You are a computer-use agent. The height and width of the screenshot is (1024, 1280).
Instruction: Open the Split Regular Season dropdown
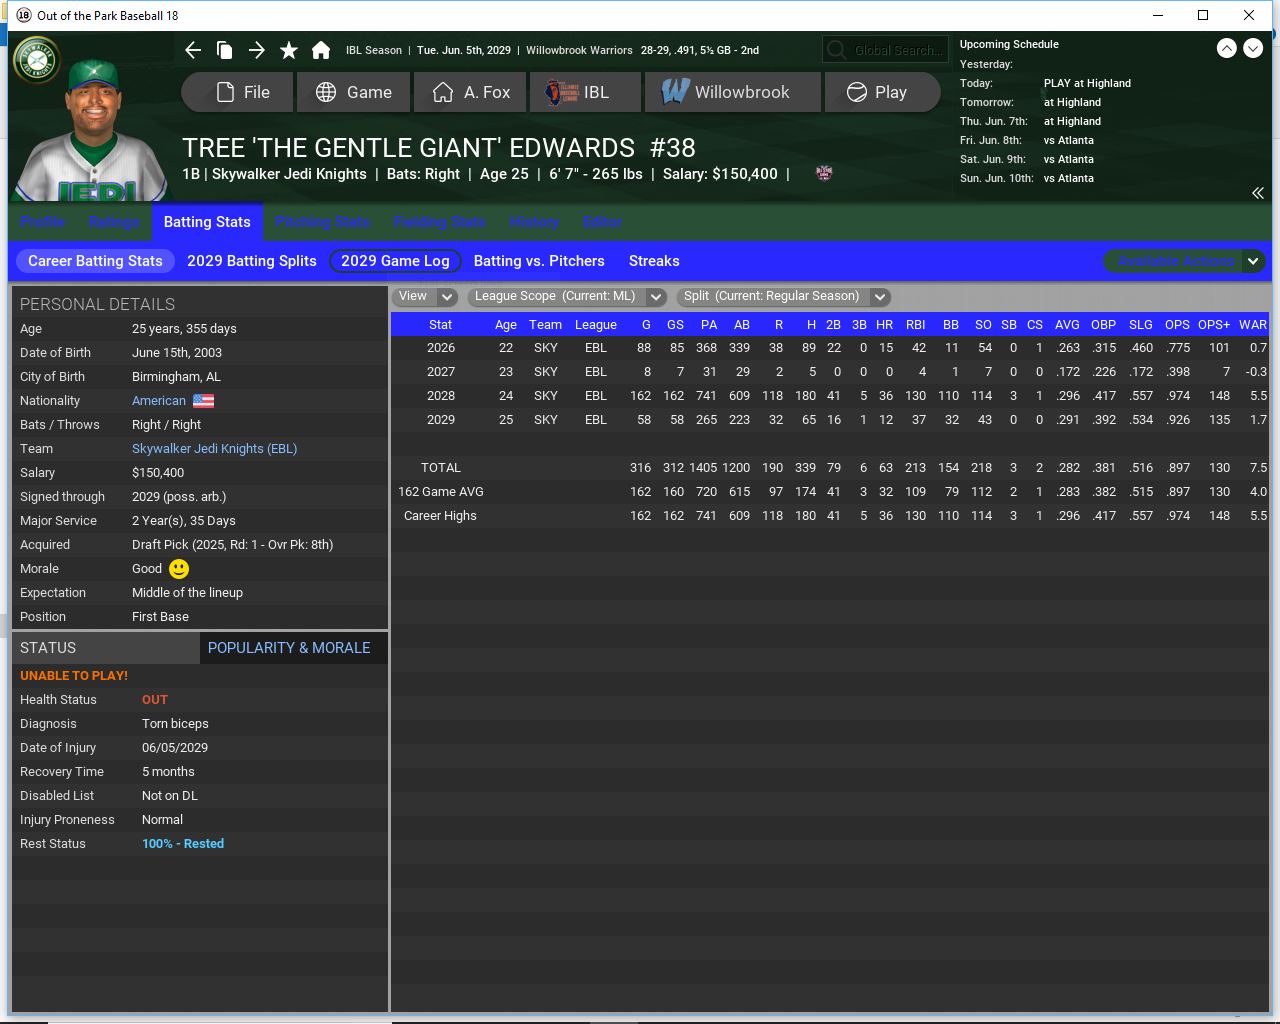click(783, 297)
